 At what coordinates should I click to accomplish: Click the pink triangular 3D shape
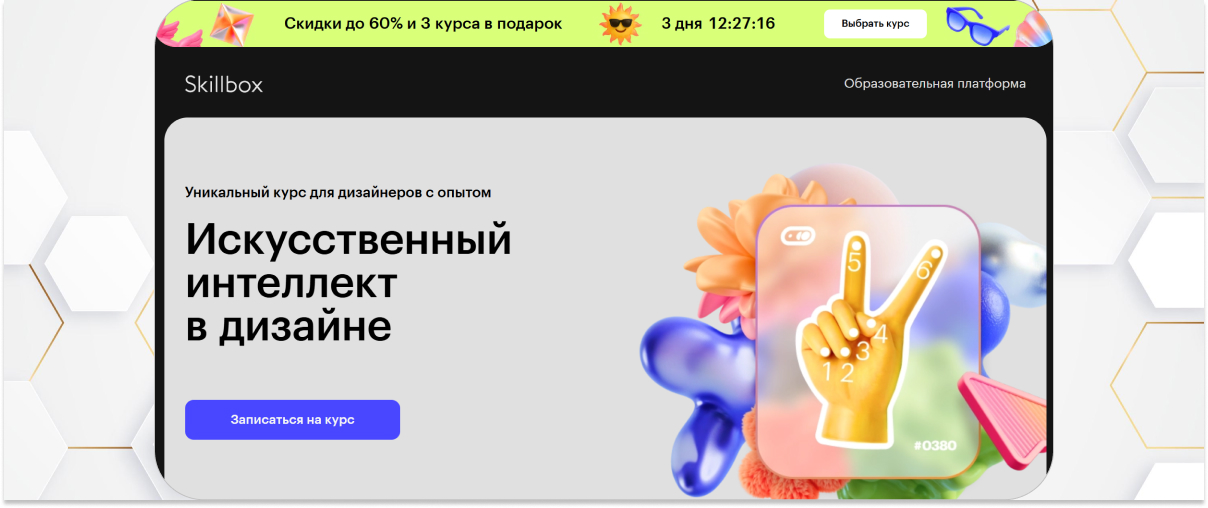[x=1003, y=408]
